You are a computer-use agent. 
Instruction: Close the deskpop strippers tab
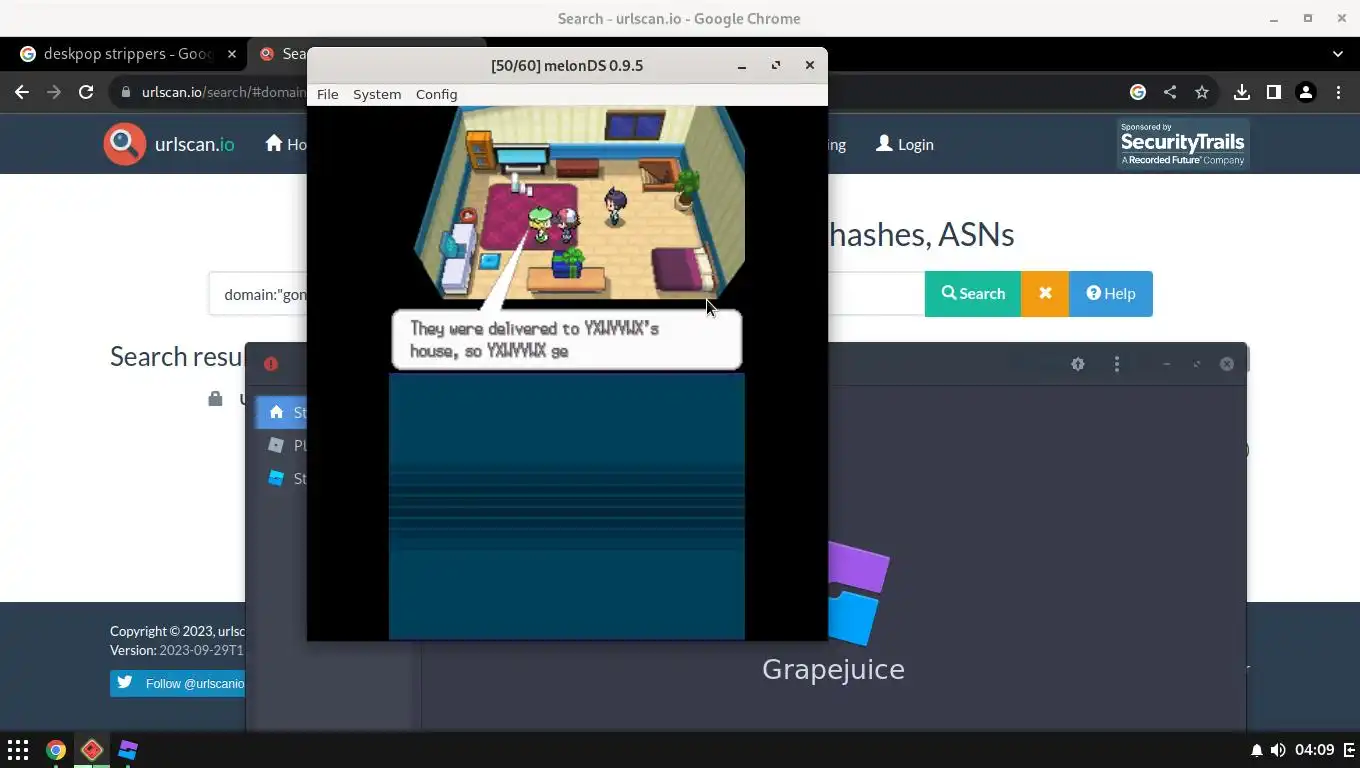tap(232, 54)
